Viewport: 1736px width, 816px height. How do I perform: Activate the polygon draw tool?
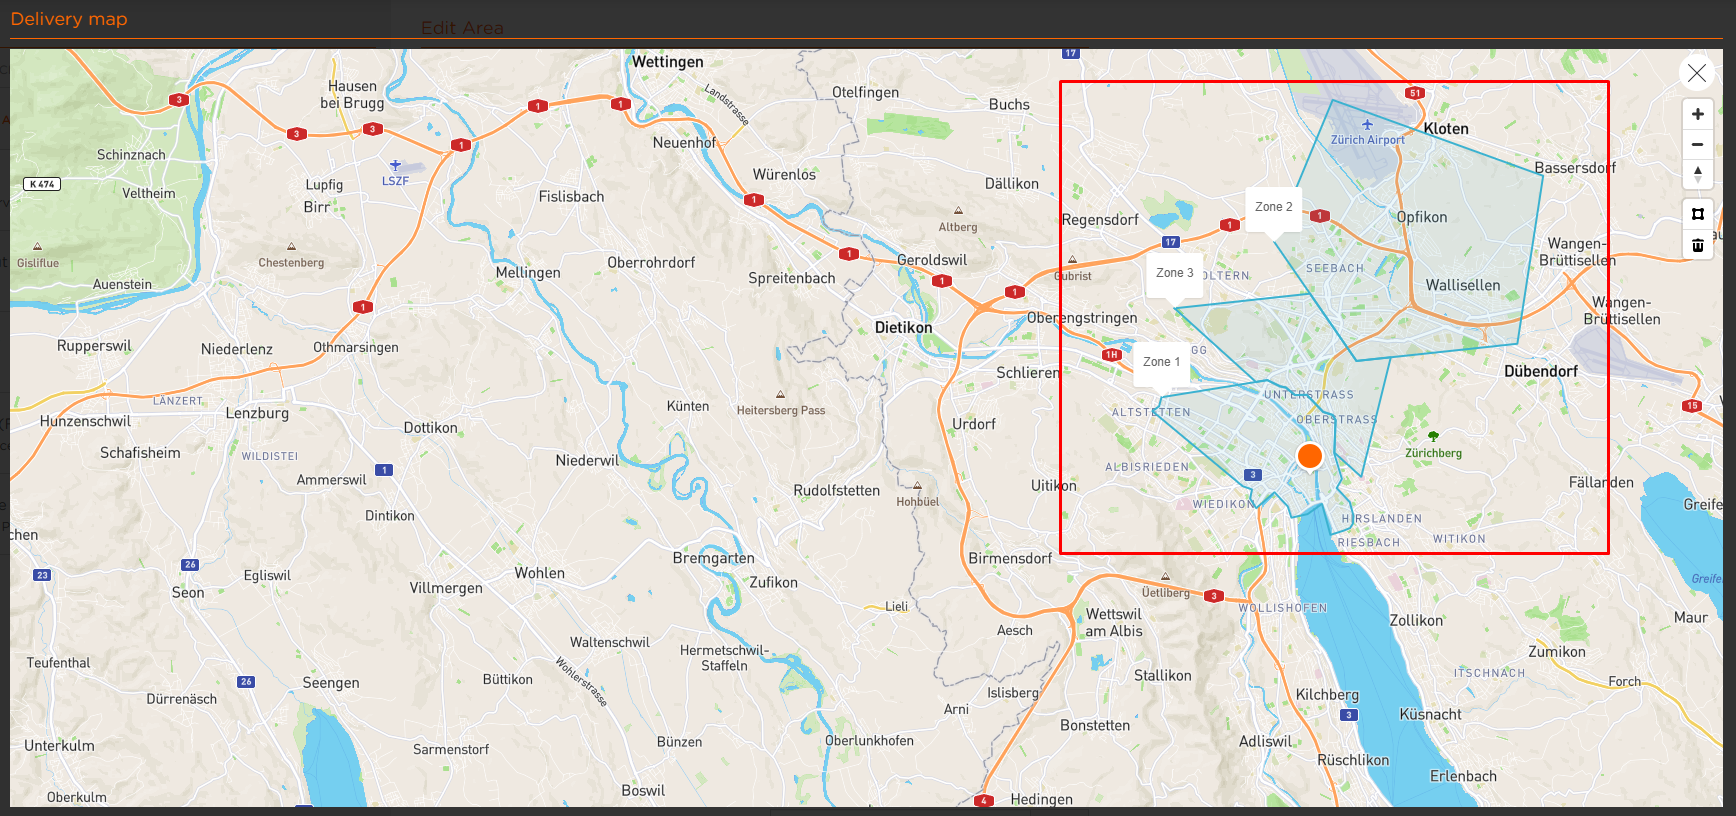1697,214
